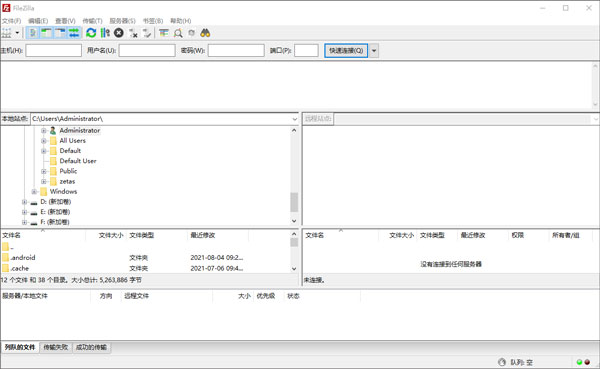Open the parent directory '..' entry

8,247
